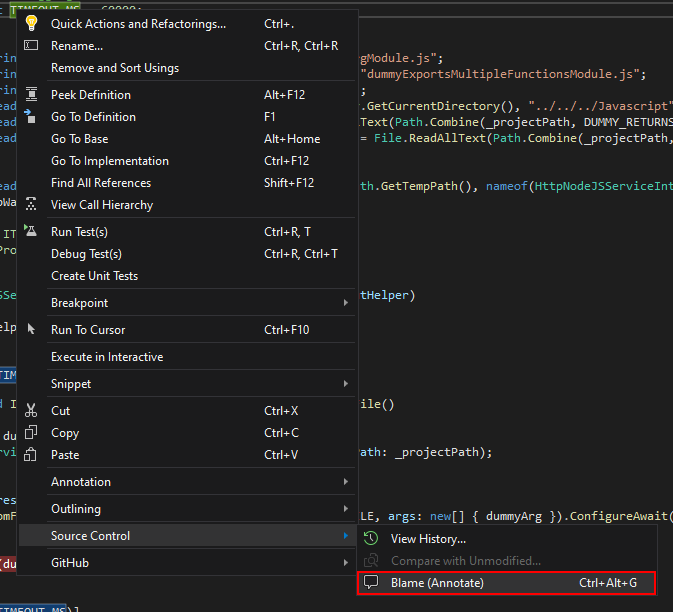The height and width of the screenshot is (612, 673).
Task: Expand the Annotation submenu arrow
Action: 346,482
